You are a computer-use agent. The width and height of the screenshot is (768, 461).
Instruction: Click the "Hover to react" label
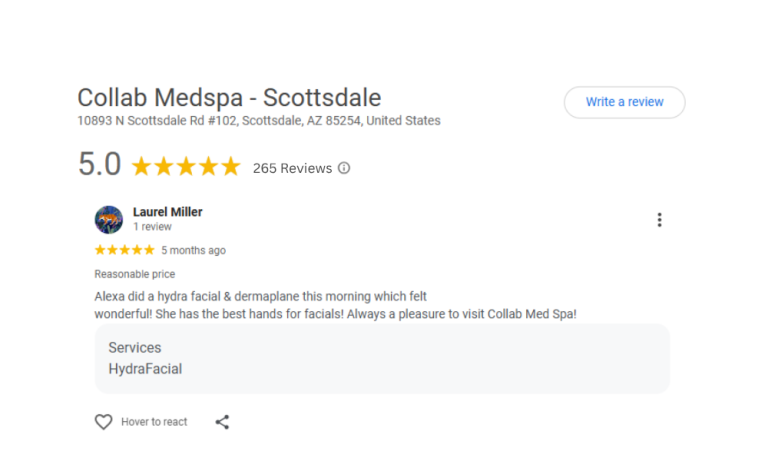(x=154, y=422)
